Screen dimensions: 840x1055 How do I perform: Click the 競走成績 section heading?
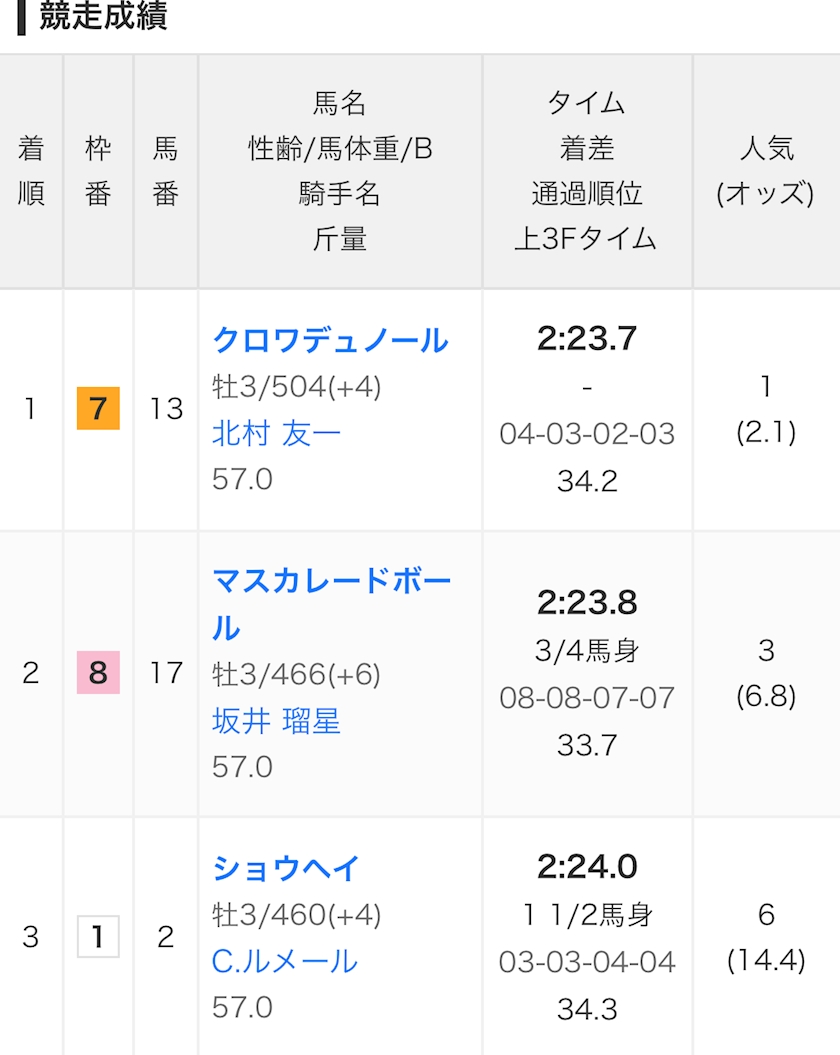point(103,17)
